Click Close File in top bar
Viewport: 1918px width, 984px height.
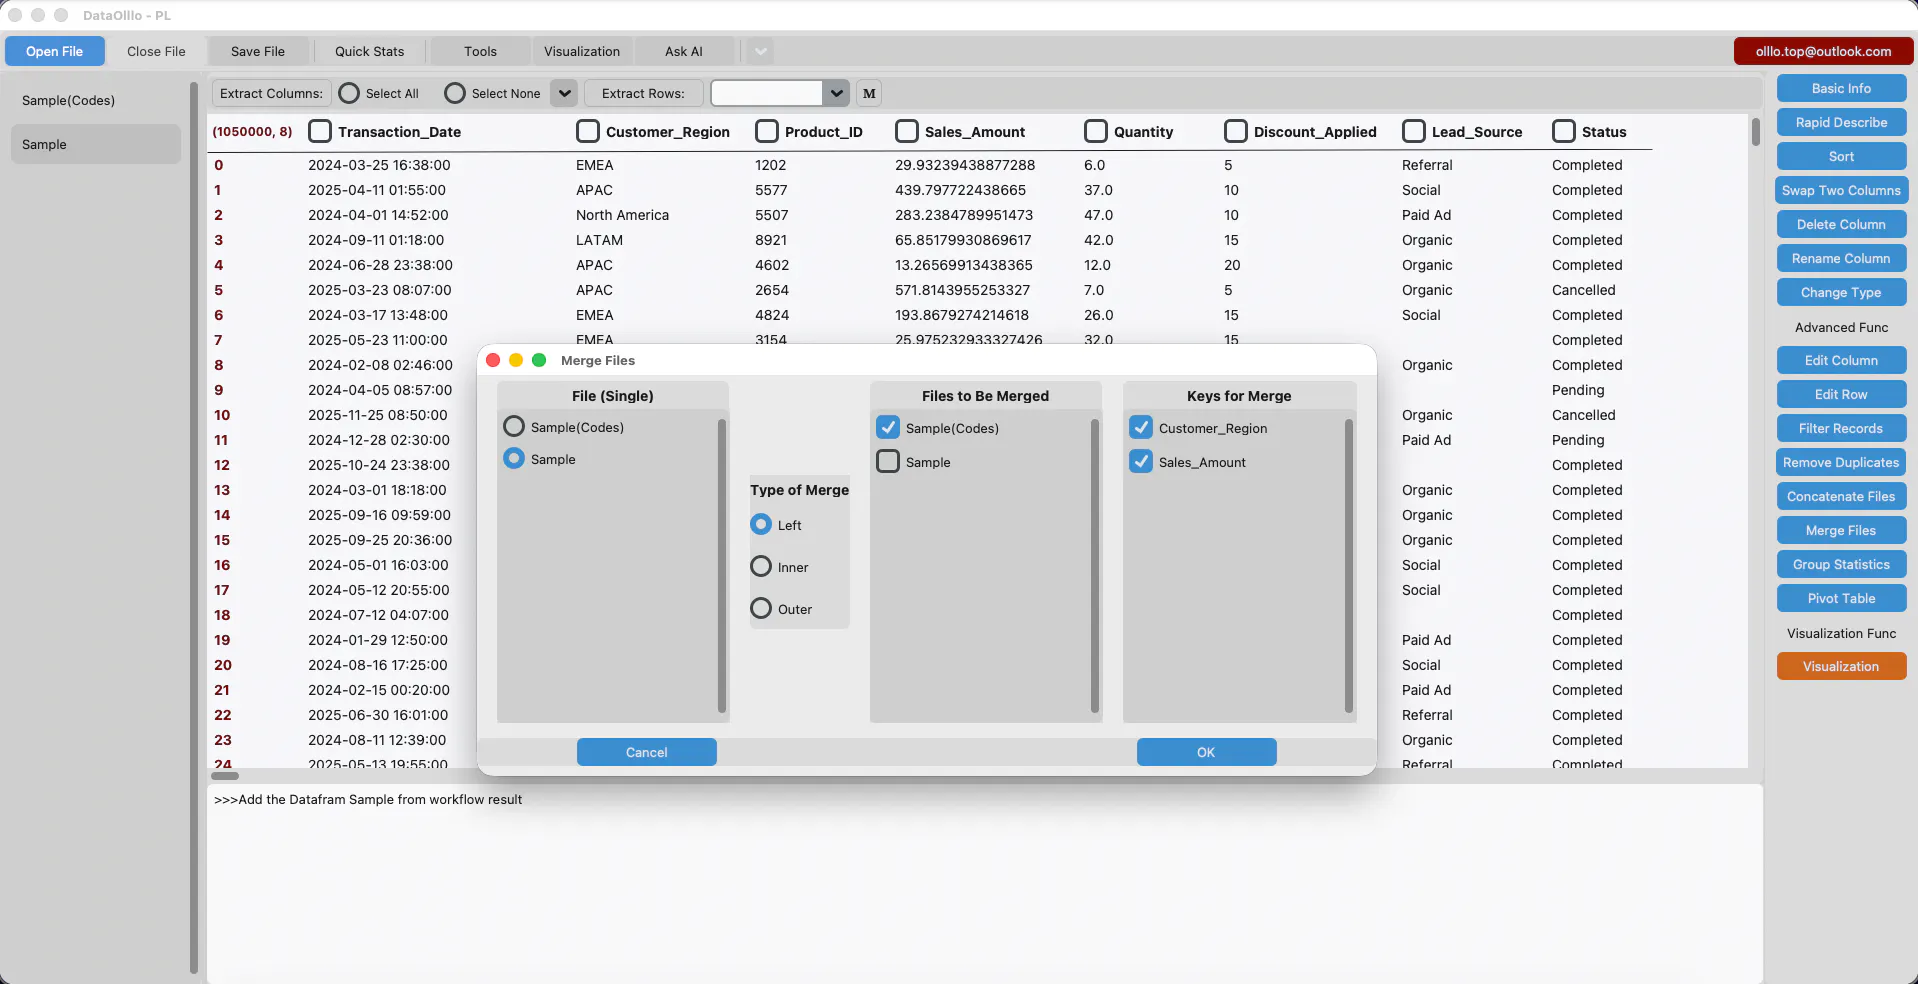[x=156, y=51]
